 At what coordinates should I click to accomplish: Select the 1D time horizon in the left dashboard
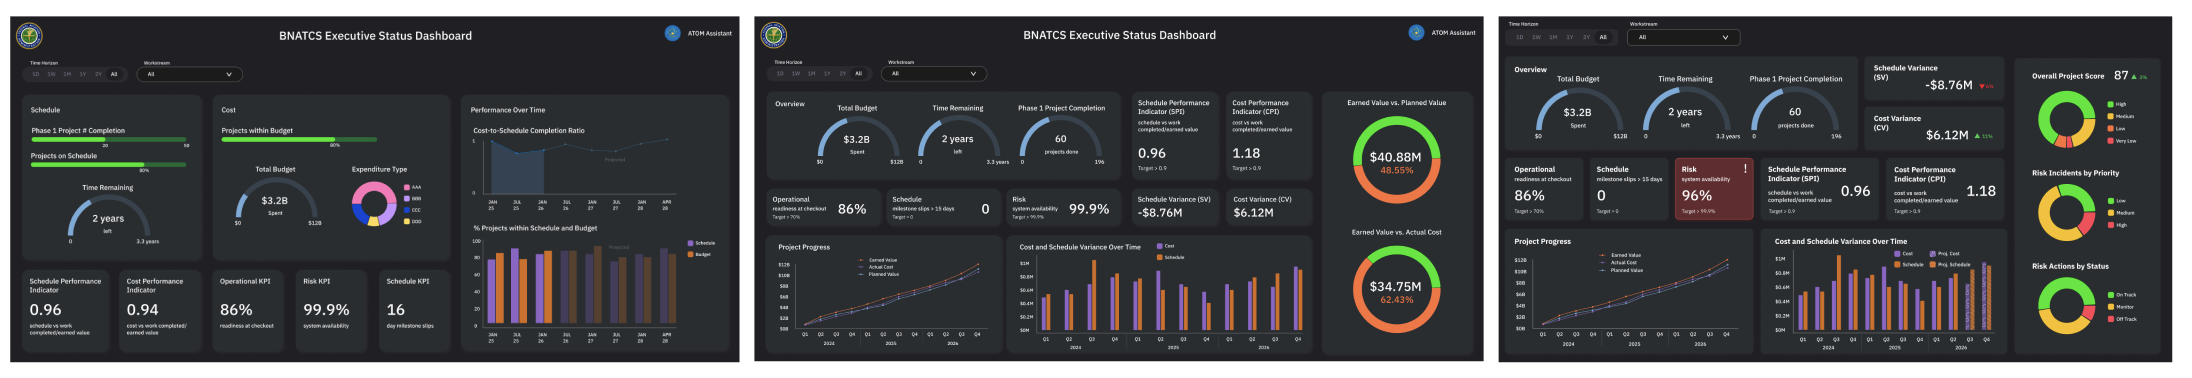36,74
